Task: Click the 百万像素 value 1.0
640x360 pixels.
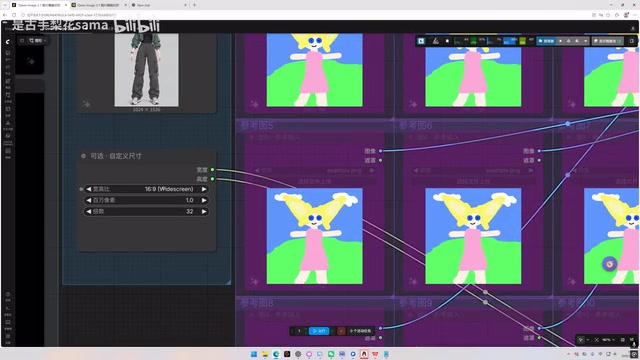Action: click(189, 200)
